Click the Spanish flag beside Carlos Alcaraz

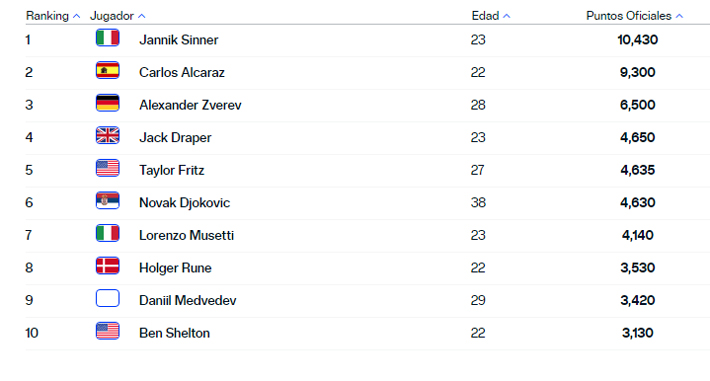[107, 70]
